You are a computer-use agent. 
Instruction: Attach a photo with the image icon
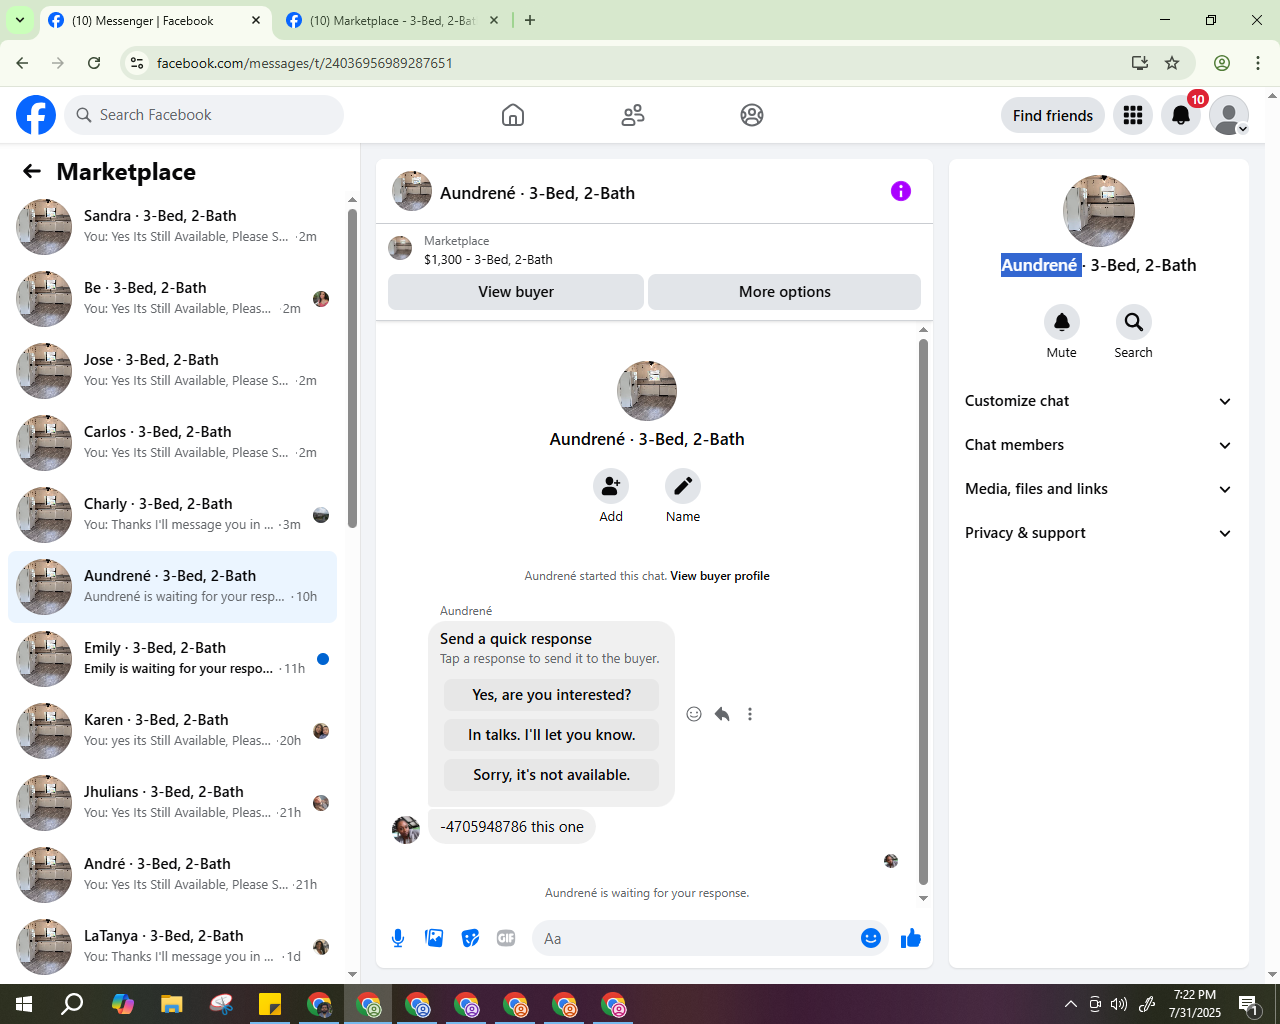pyautogui.click(x=434, y=938)
